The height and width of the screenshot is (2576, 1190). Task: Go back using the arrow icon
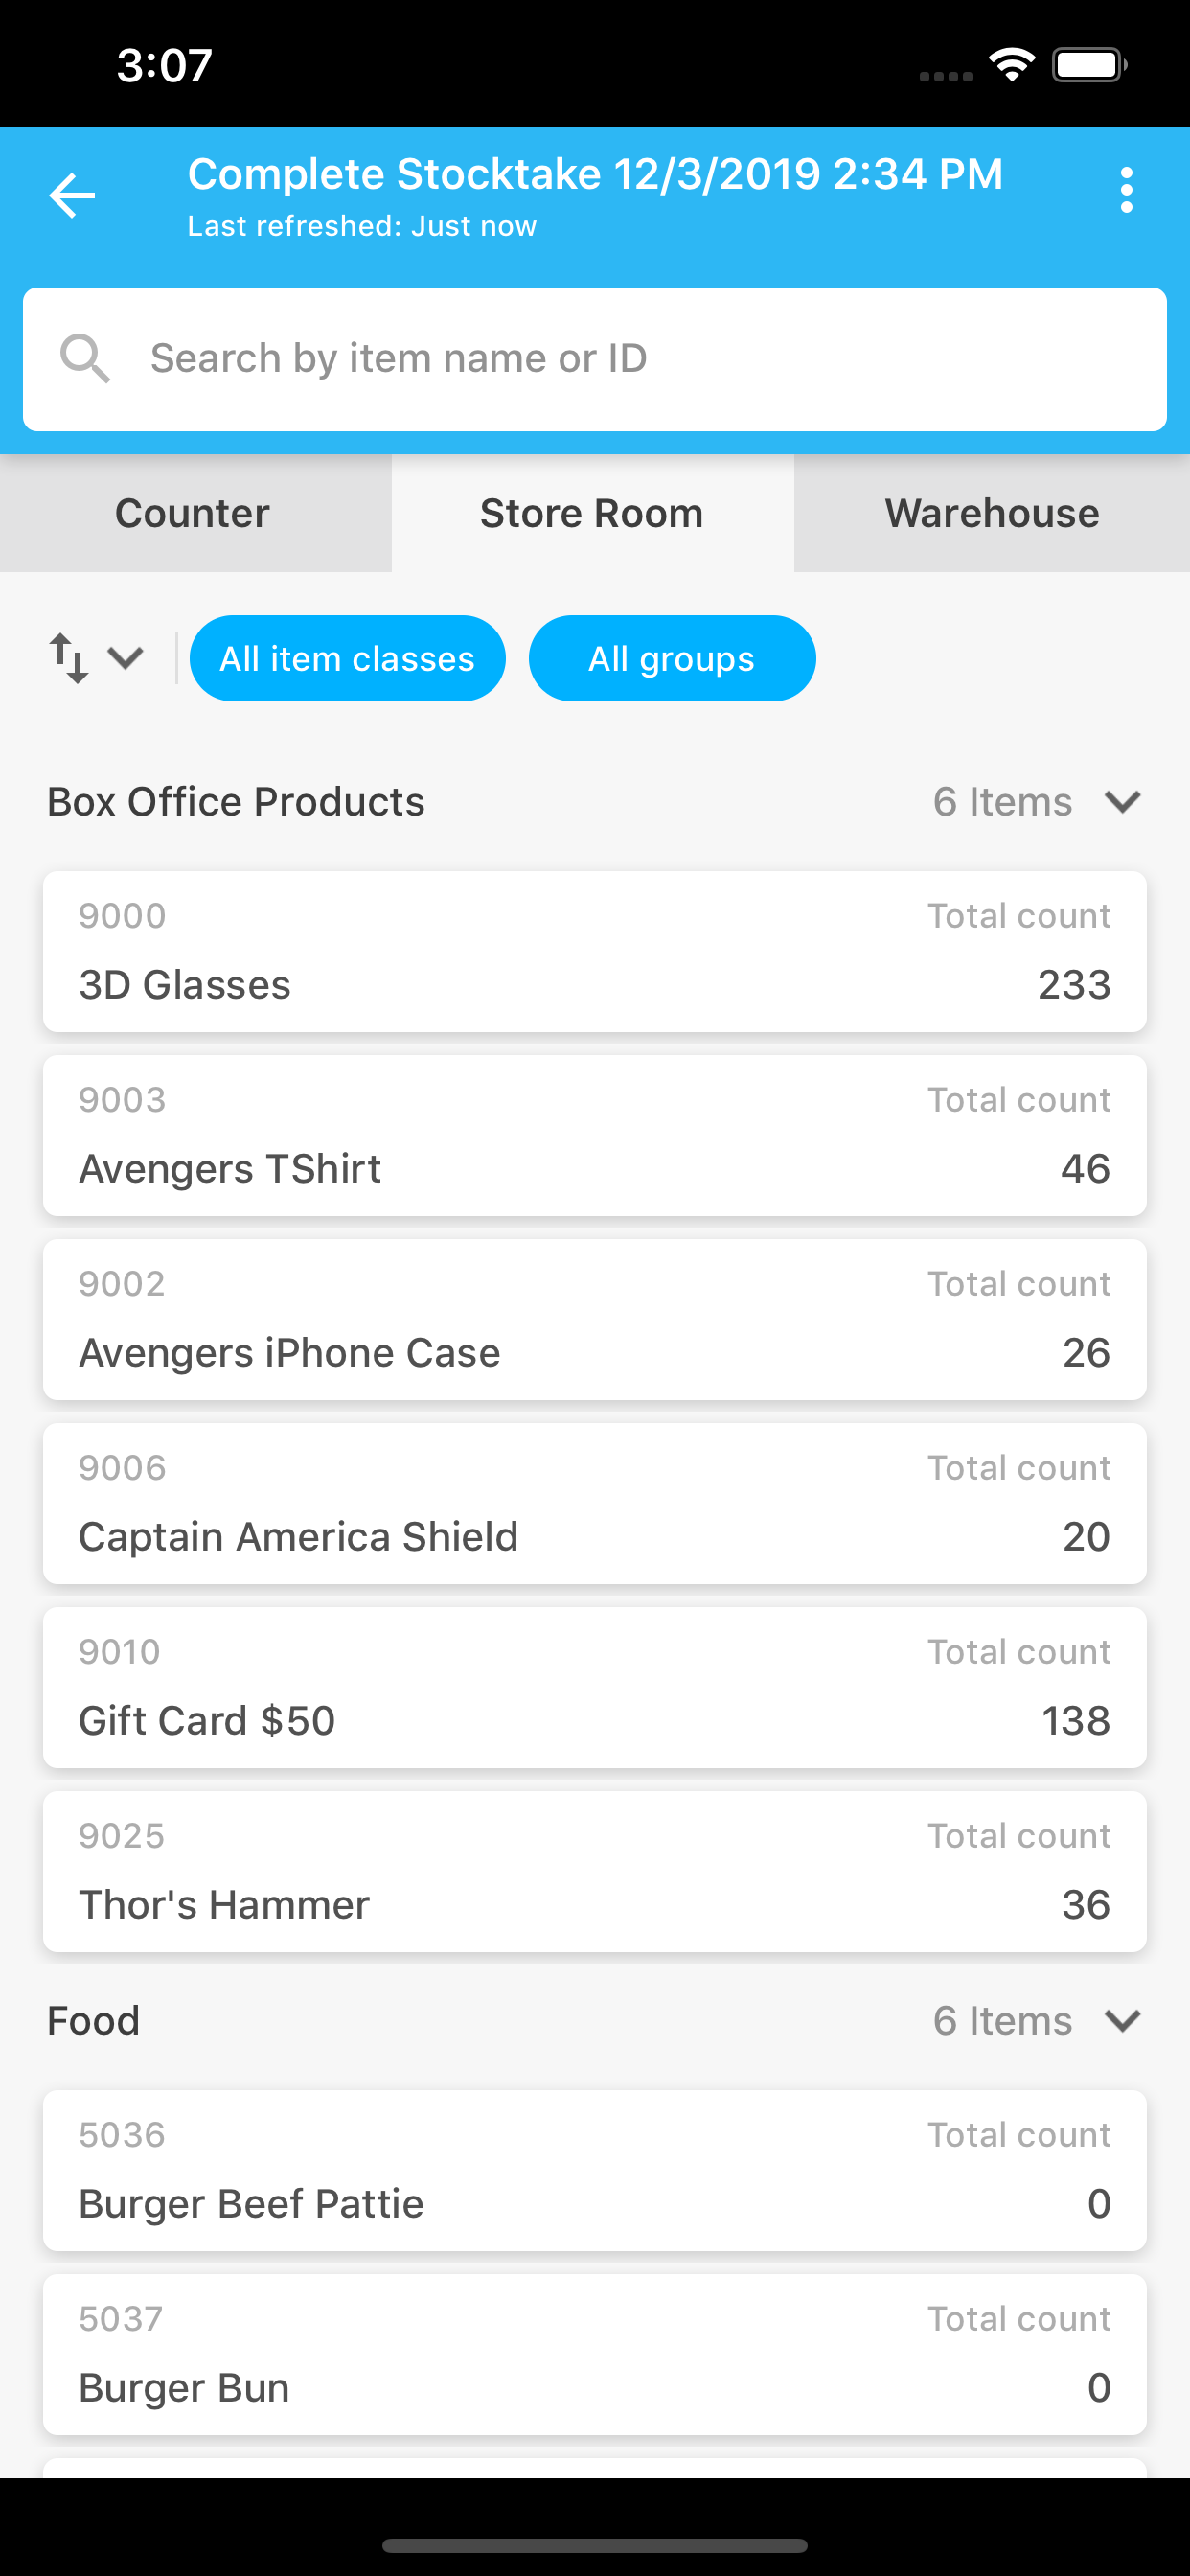pos(72,194)
